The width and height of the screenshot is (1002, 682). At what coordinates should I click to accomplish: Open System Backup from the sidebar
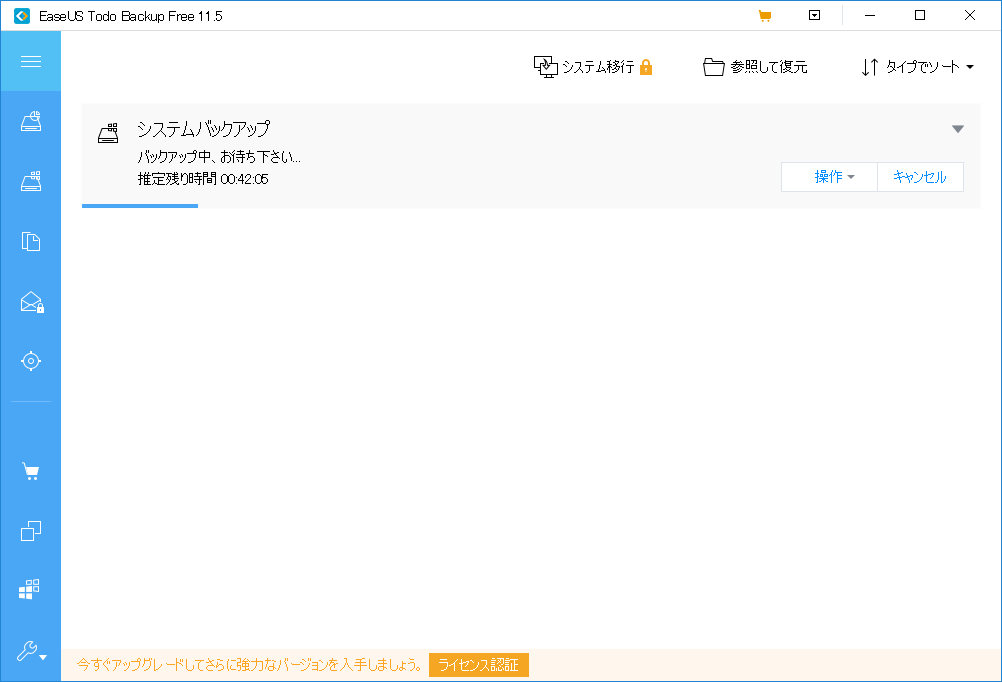pos(31,181)
